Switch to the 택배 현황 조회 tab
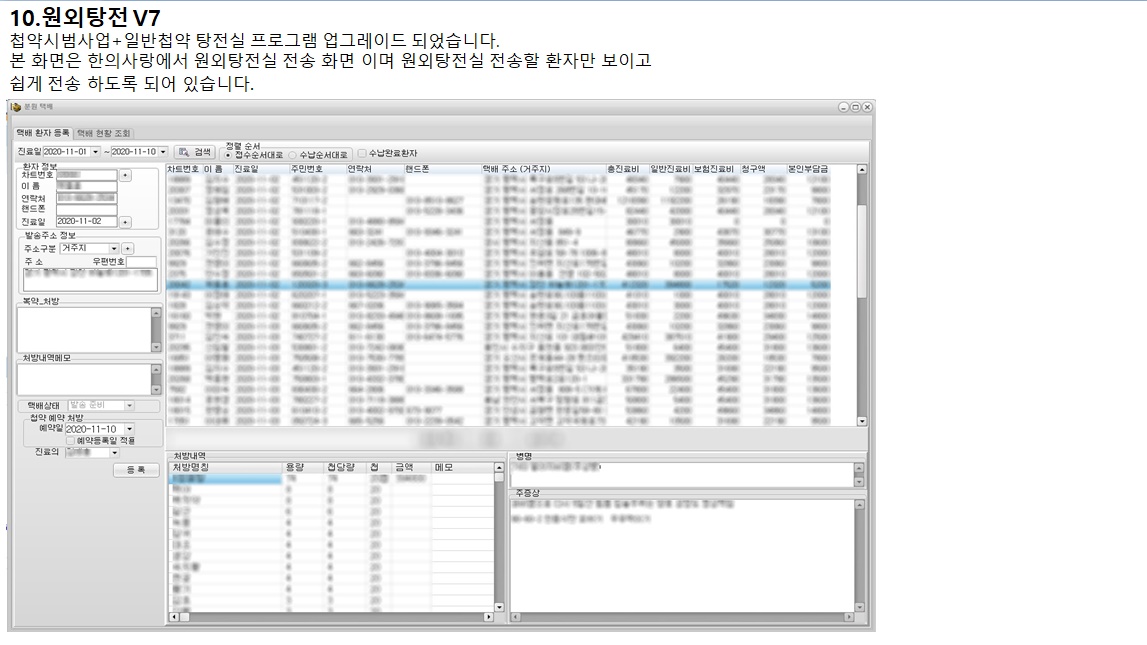1147x645 pixels. [104, 133]
